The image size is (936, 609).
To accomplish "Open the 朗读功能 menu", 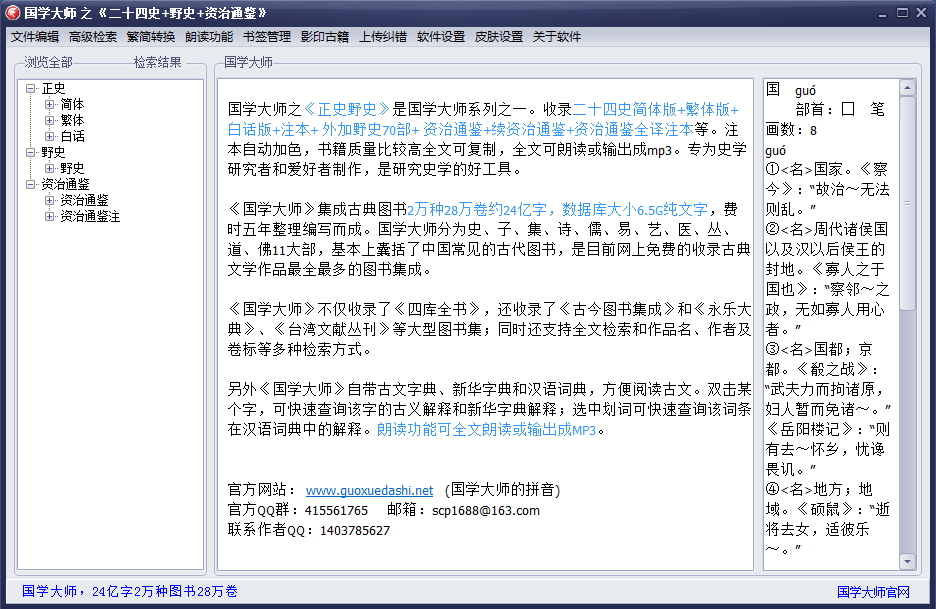I will 209,37.
